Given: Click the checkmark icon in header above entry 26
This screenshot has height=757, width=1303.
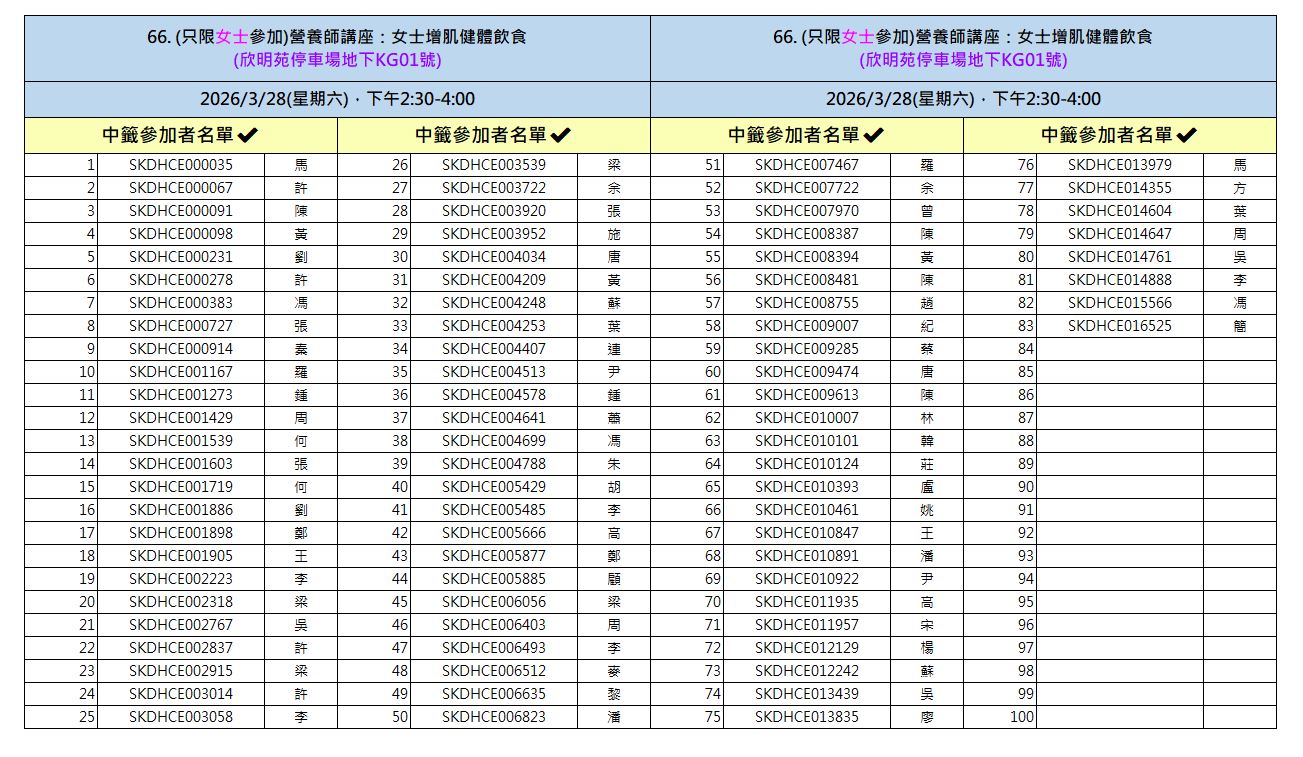Looking at the screenshot, I should click(561, 136).
